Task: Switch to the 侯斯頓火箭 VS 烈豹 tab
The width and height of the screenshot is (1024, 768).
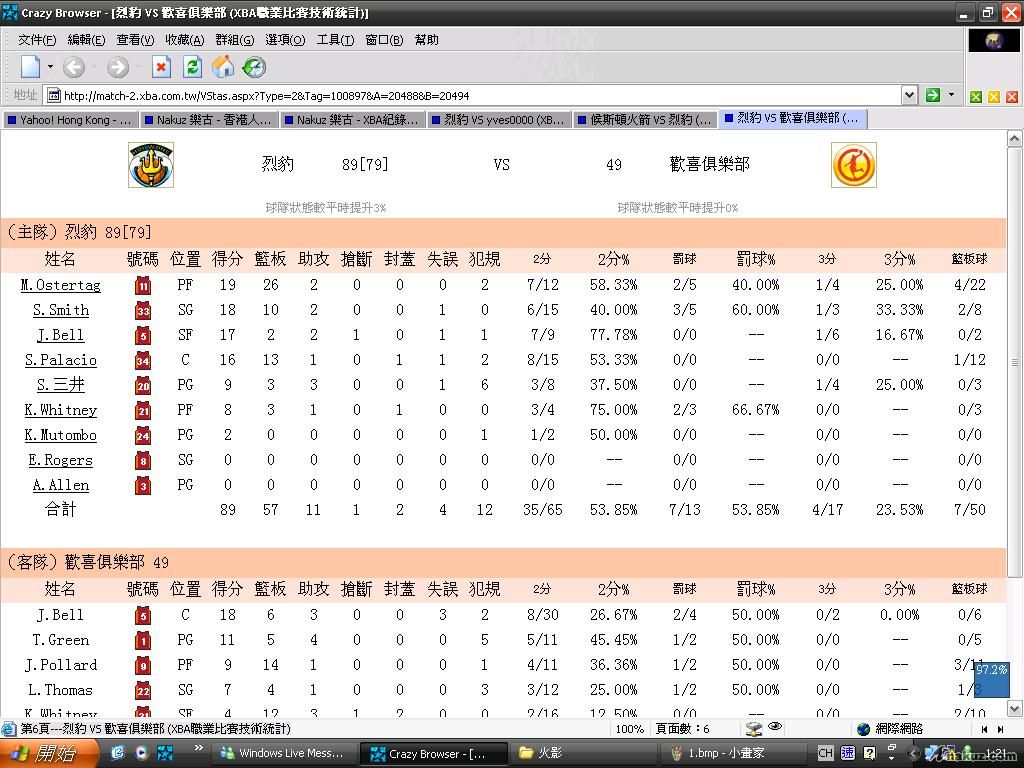Action: [x=645, y=120]
